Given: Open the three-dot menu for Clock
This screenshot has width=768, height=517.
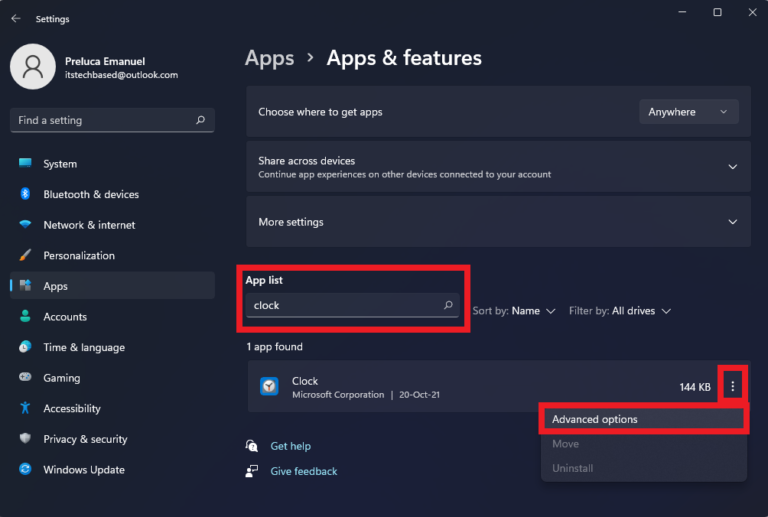Looking at the screenshot, I should point(733,387).
